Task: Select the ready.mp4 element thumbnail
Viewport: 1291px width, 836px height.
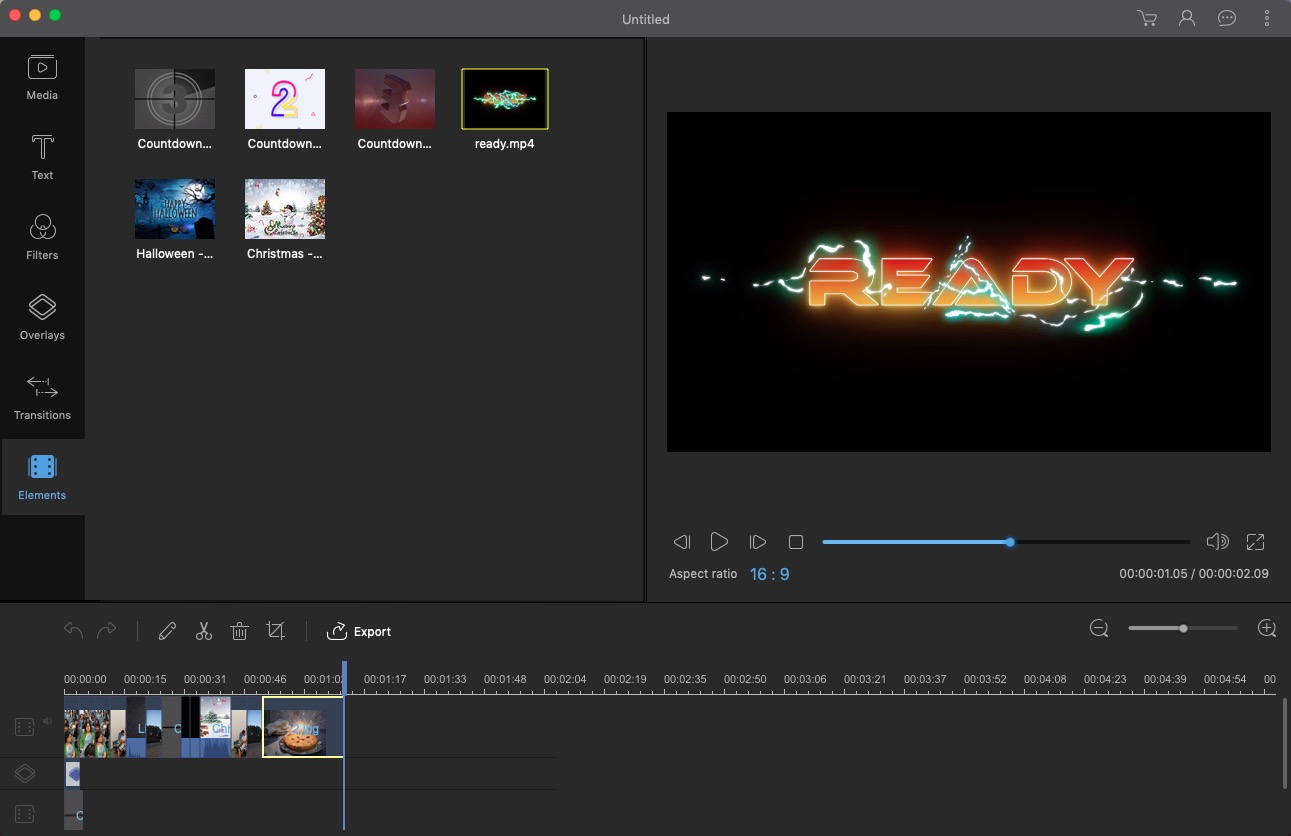Action: [505, 99]
